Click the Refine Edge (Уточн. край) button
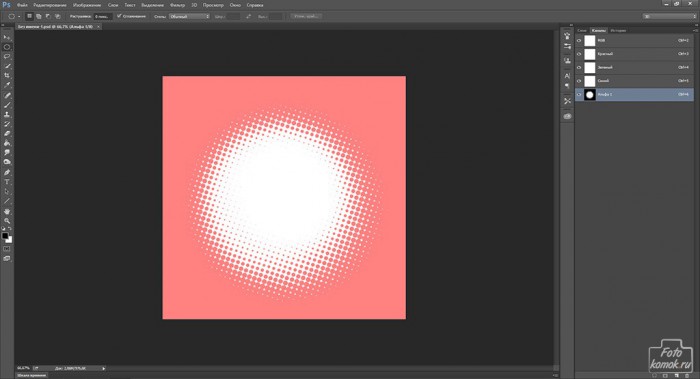Screen dimensions: 700x379 pyautogui.click(x=306, y=17)
